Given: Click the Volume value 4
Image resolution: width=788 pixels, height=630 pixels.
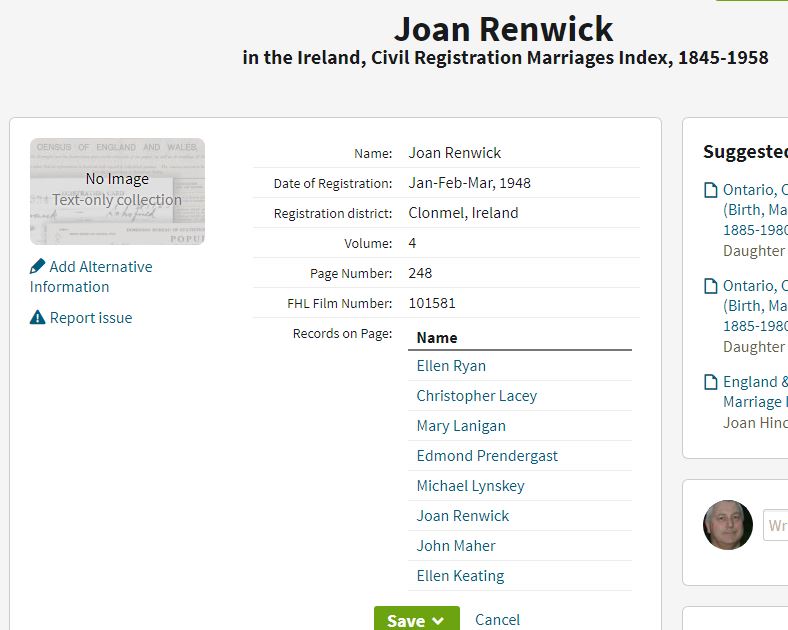Looking at the screenshot, I should 412,243.
